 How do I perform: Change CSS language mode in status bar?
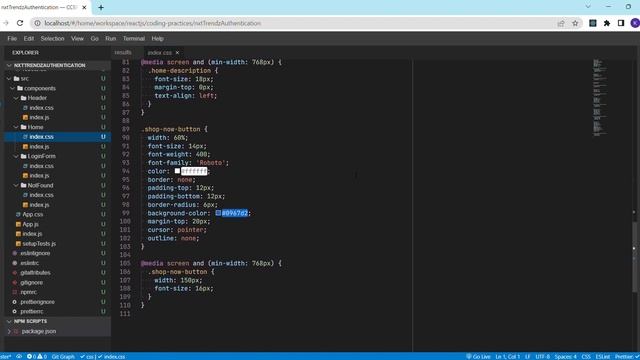(586, 357)
